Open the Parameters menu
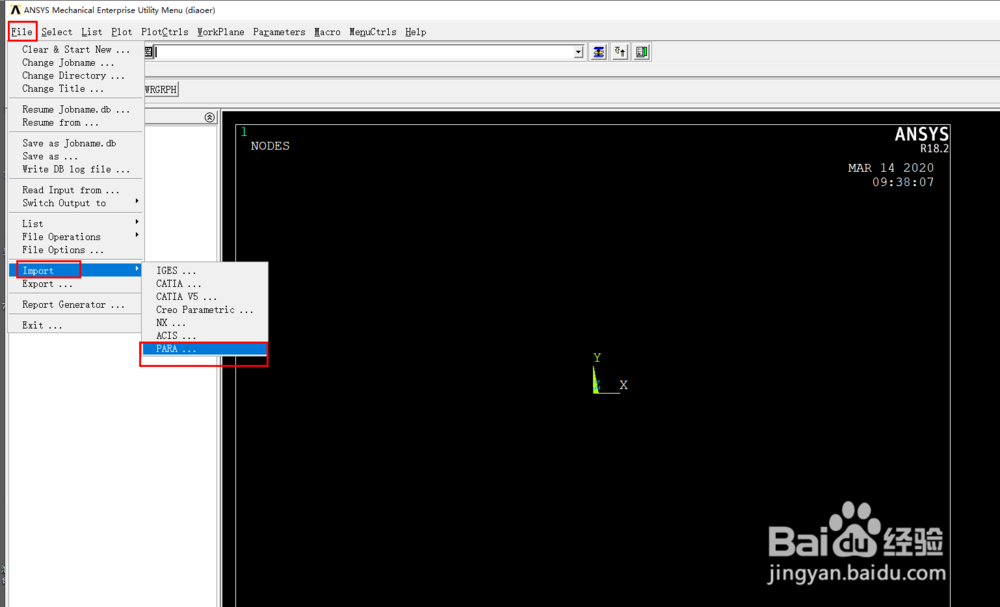The width and height of the screenshot is (1000, 607). [279, 32]
